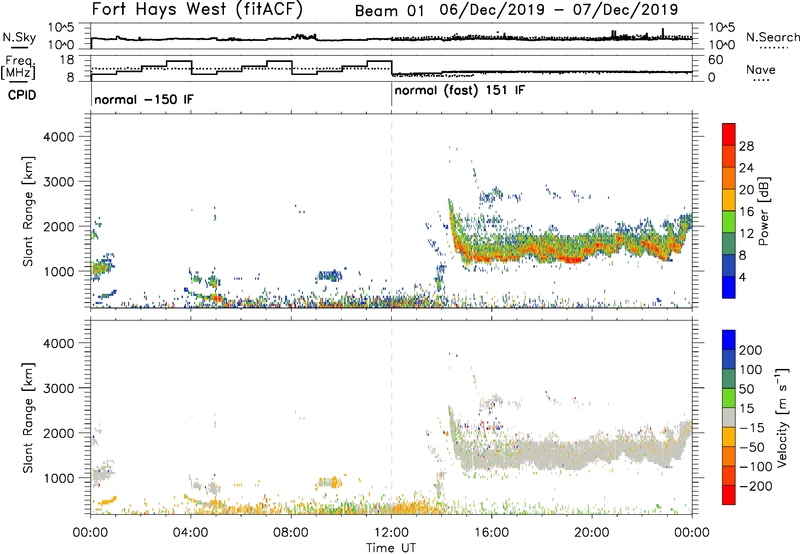Click the 'CPID' row label
Viewport: 800px width, 554px height.
click(22, 95)
